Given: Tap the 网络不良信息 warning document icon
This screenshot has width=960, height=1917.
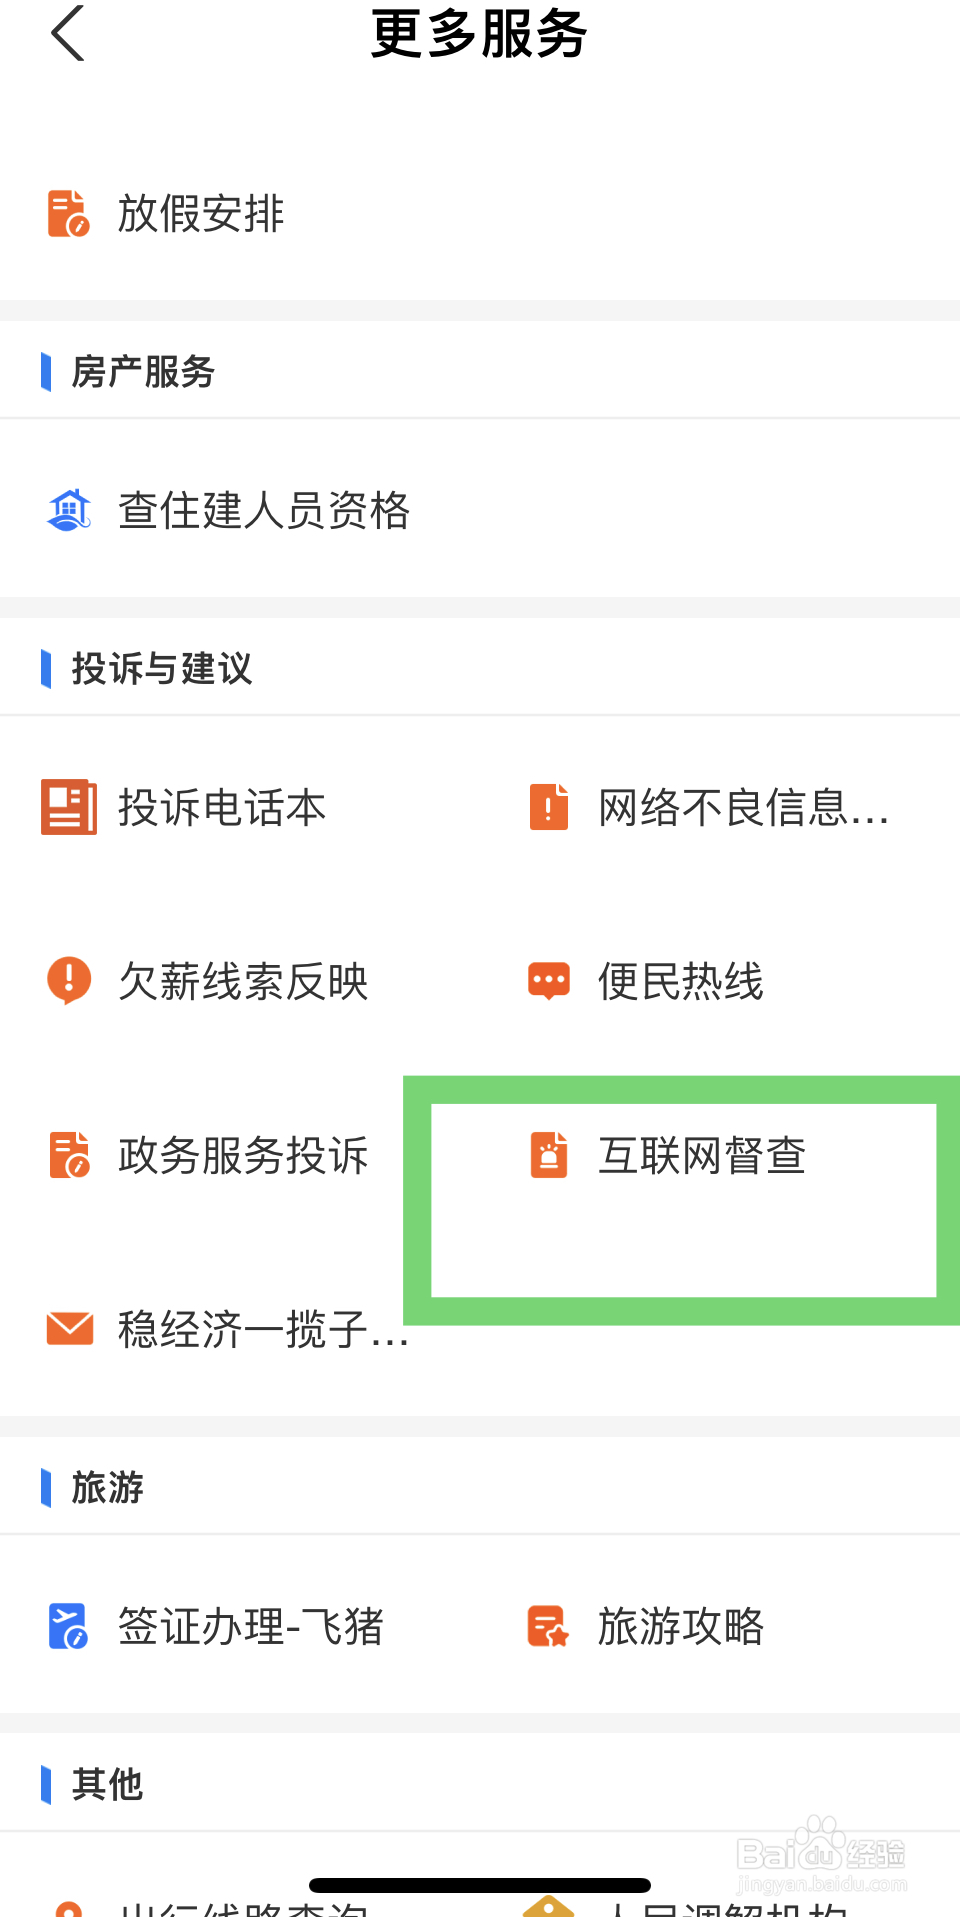Looking at the screenshot, I should click(549, 807).
